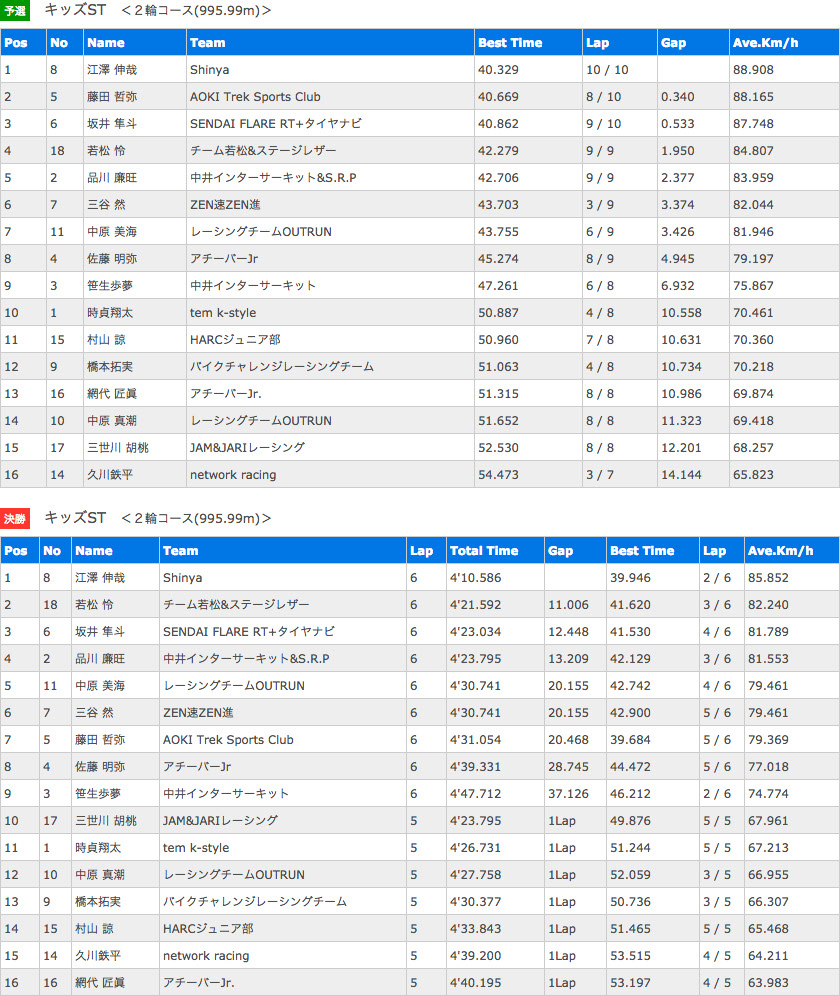Click Team header in the 予選 table
Viewport: 840px width, 996px height.
pos(207,43)
